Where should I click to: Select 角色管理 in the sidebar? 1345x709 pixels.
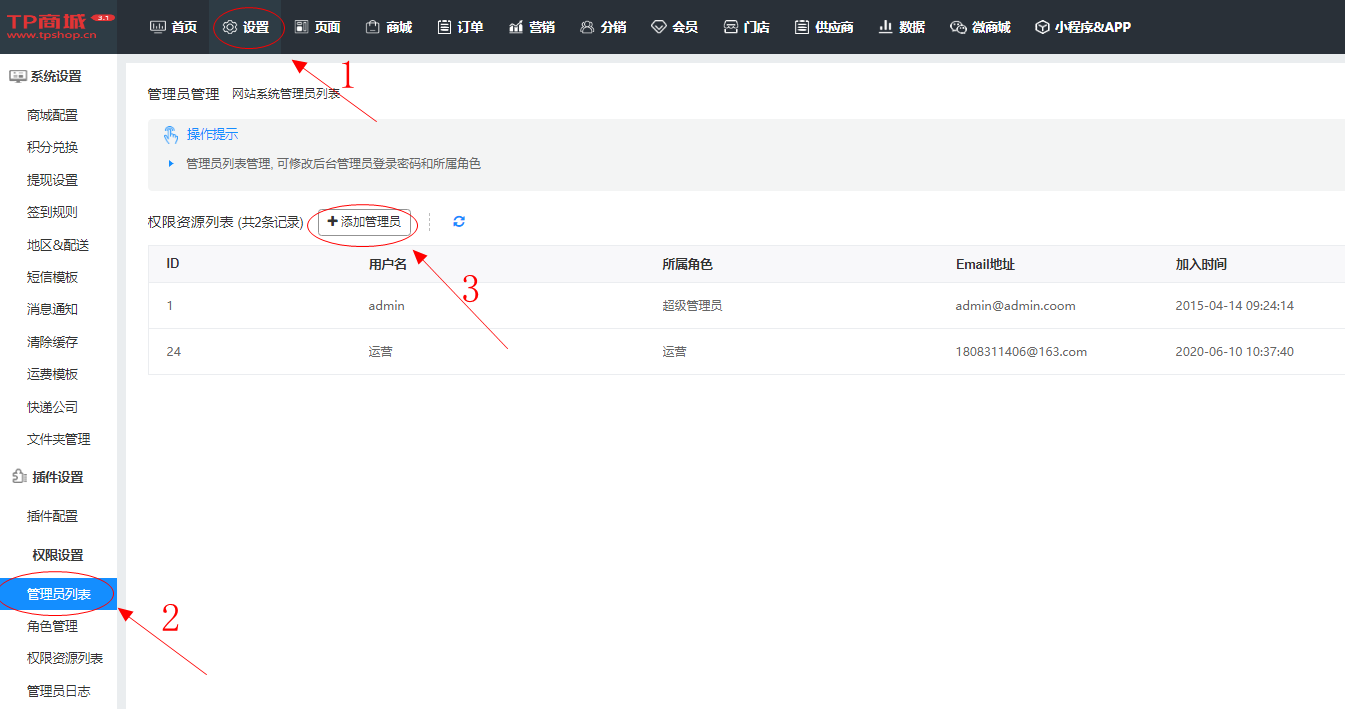coord(52,626)
